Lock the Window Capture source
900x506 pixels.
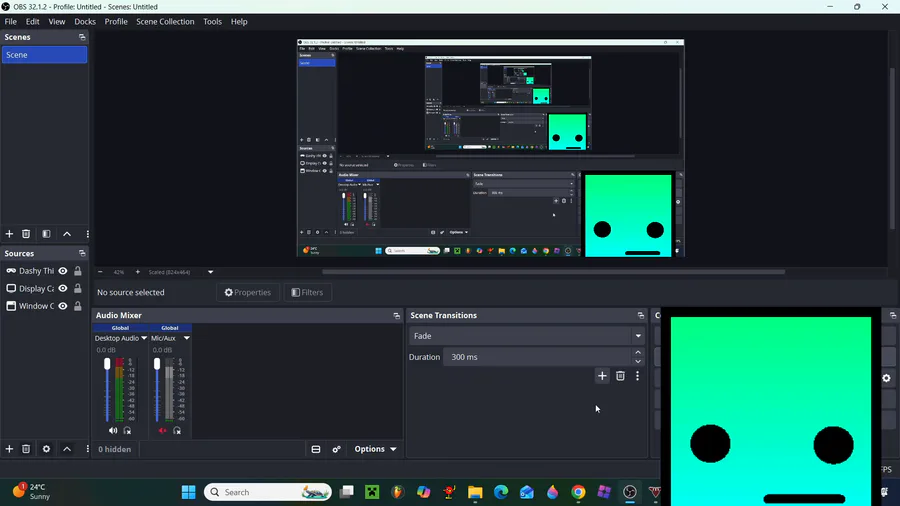point(77,306)
